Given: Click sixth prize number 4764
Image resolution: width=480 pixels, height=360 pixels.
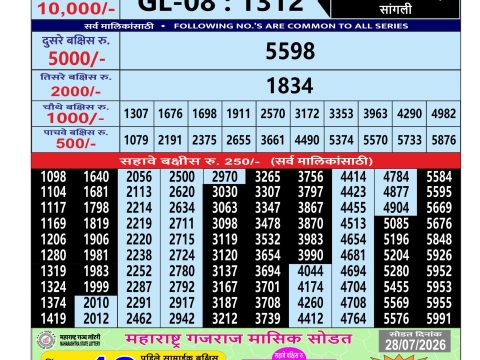Looking at the screenshot, I should coord(353,319).
